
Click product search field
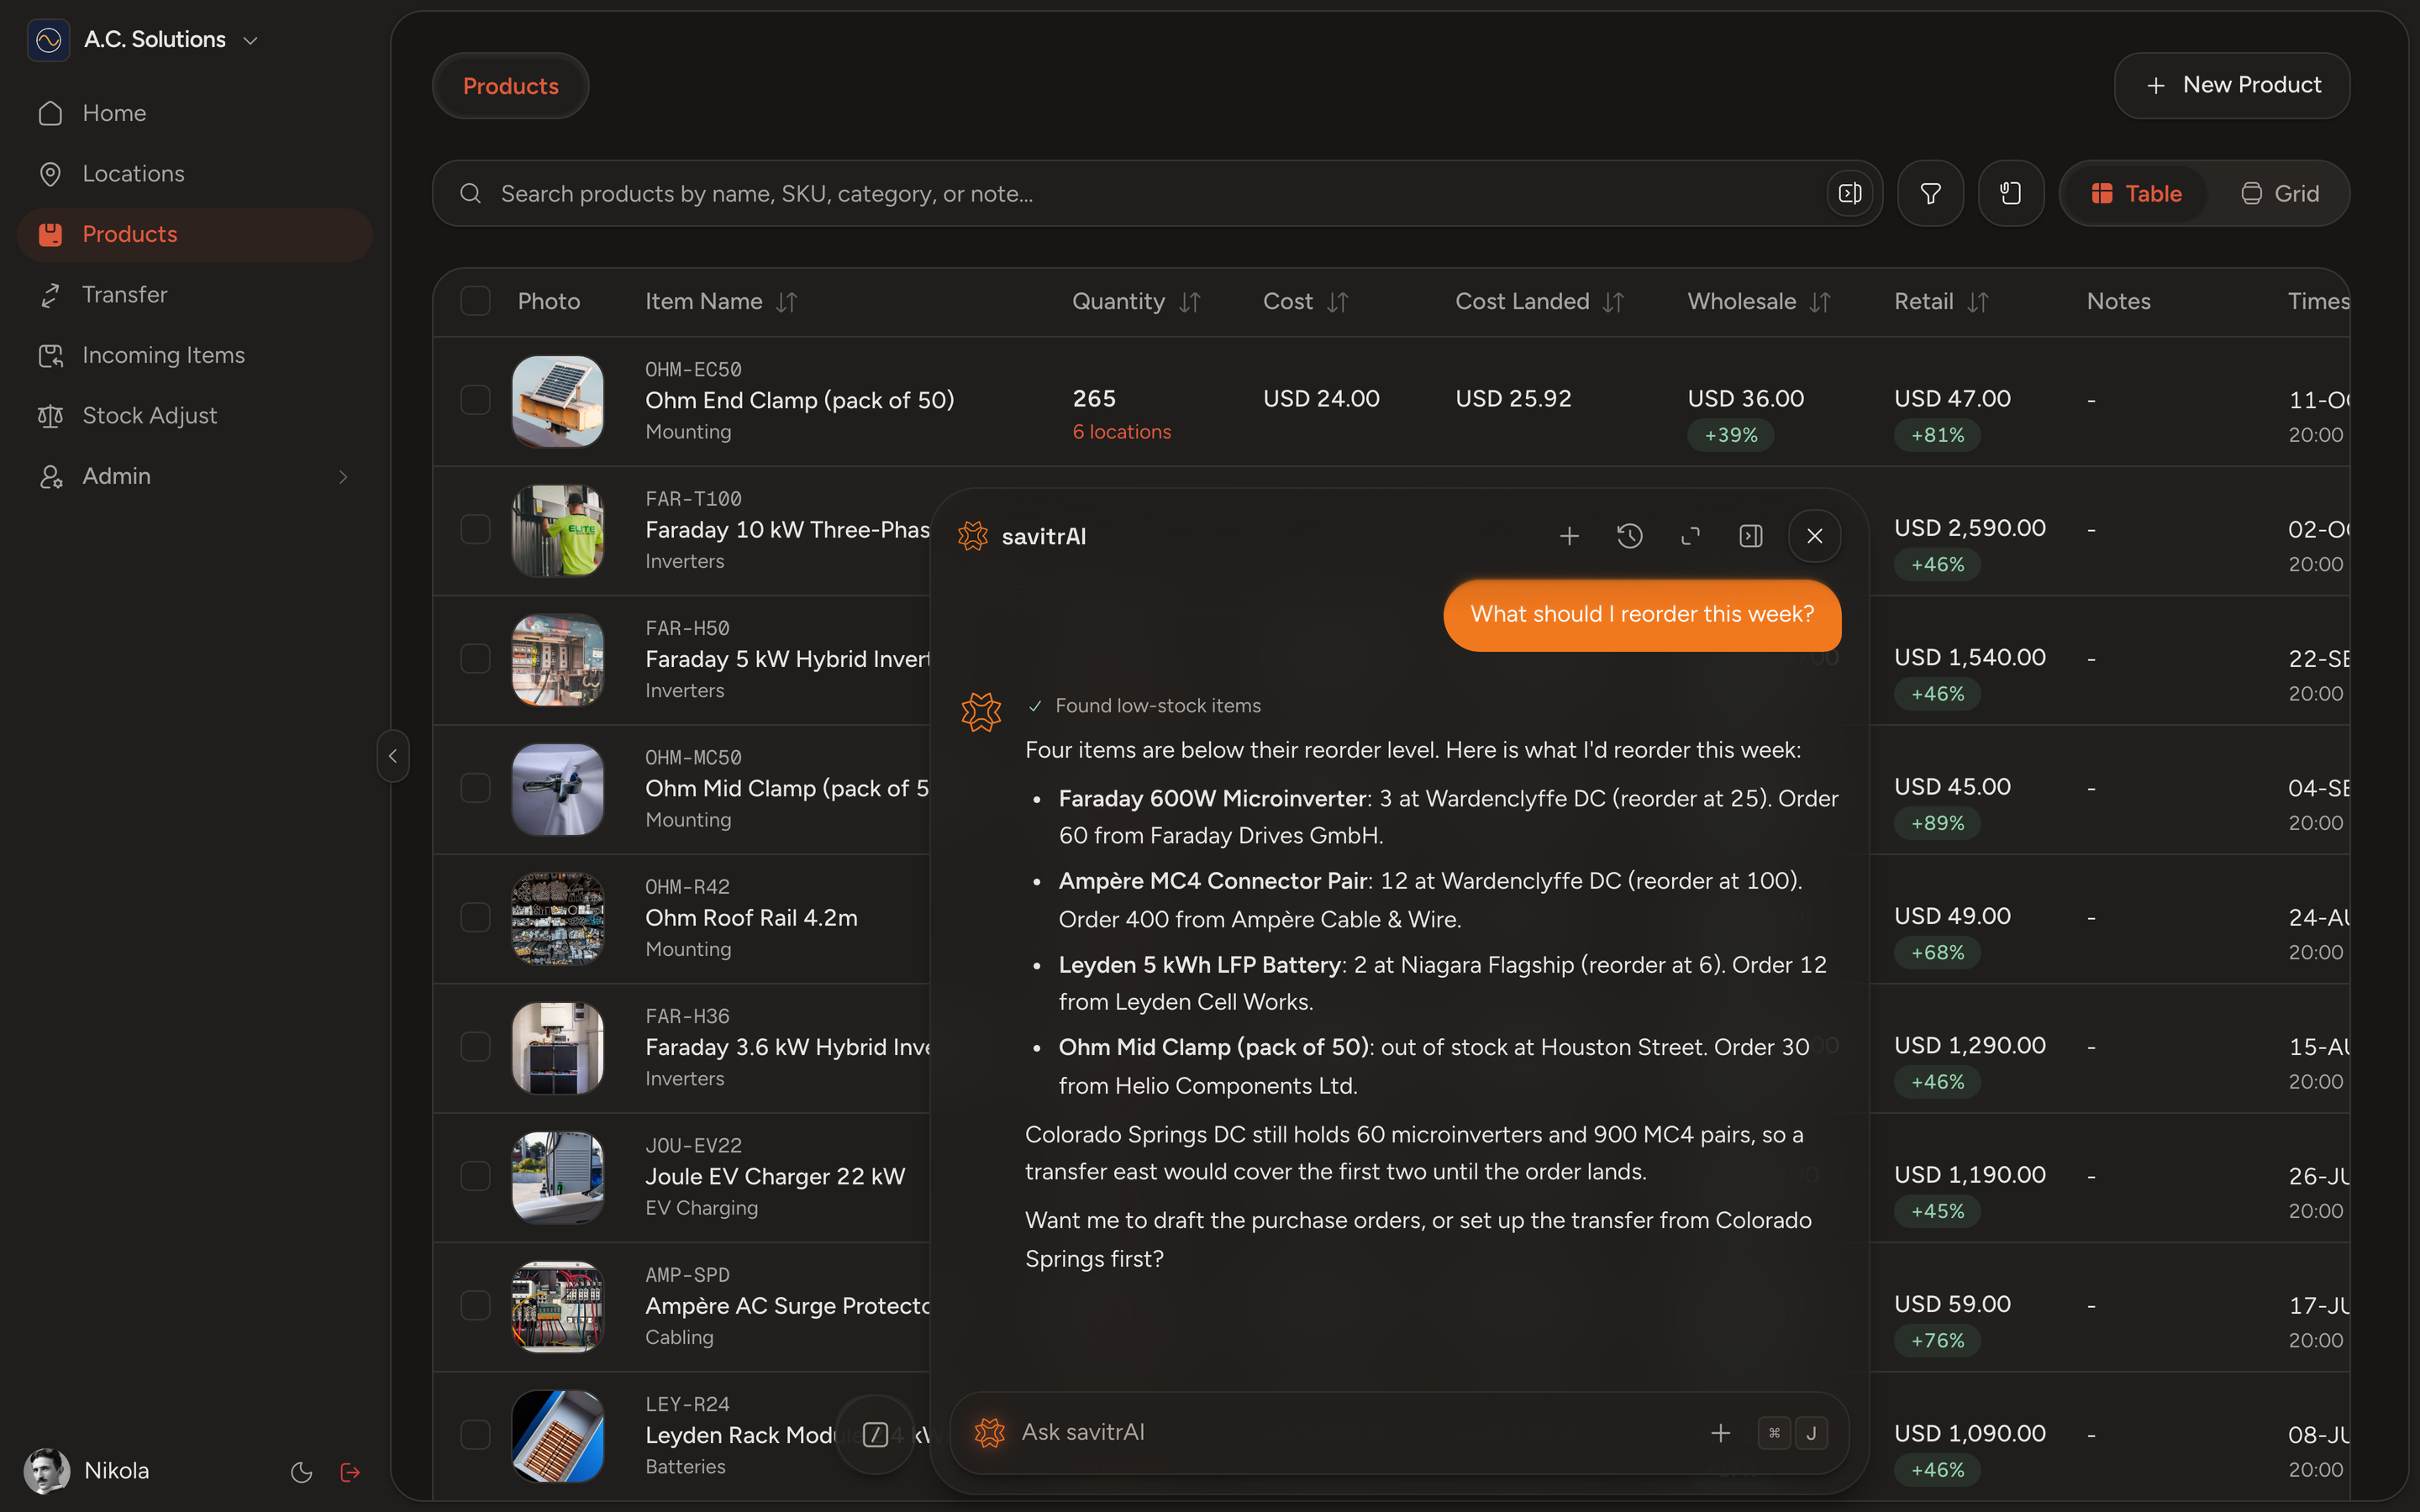pos(1157,193)
